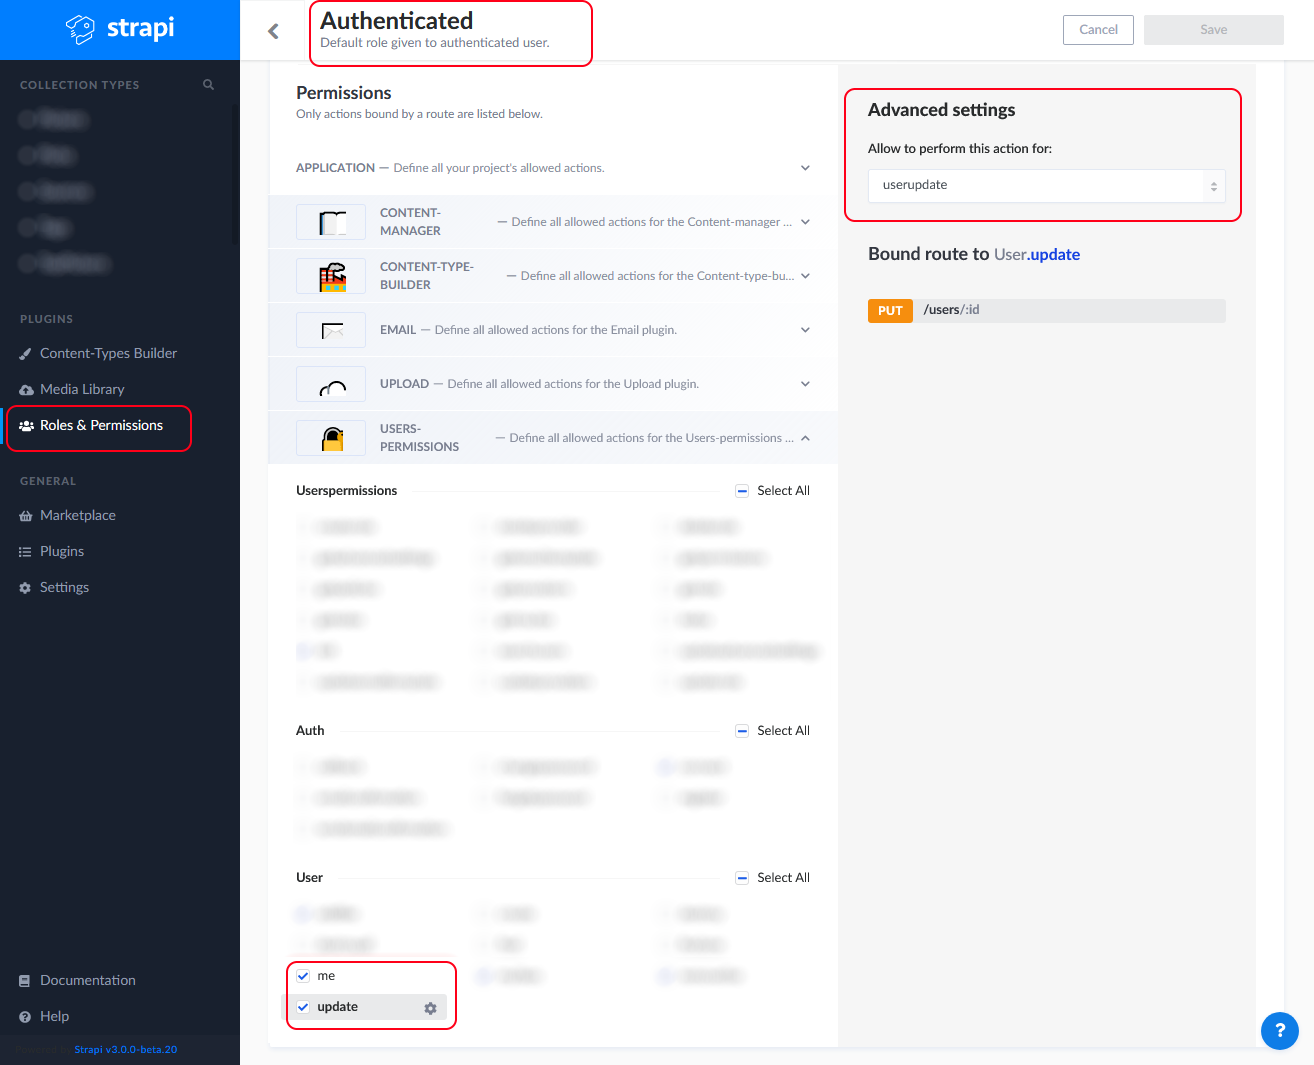Uncheck the me permission checkbox
Image resolution: width=1314 pixels, height=1065 pixels.
coord(303,976)
